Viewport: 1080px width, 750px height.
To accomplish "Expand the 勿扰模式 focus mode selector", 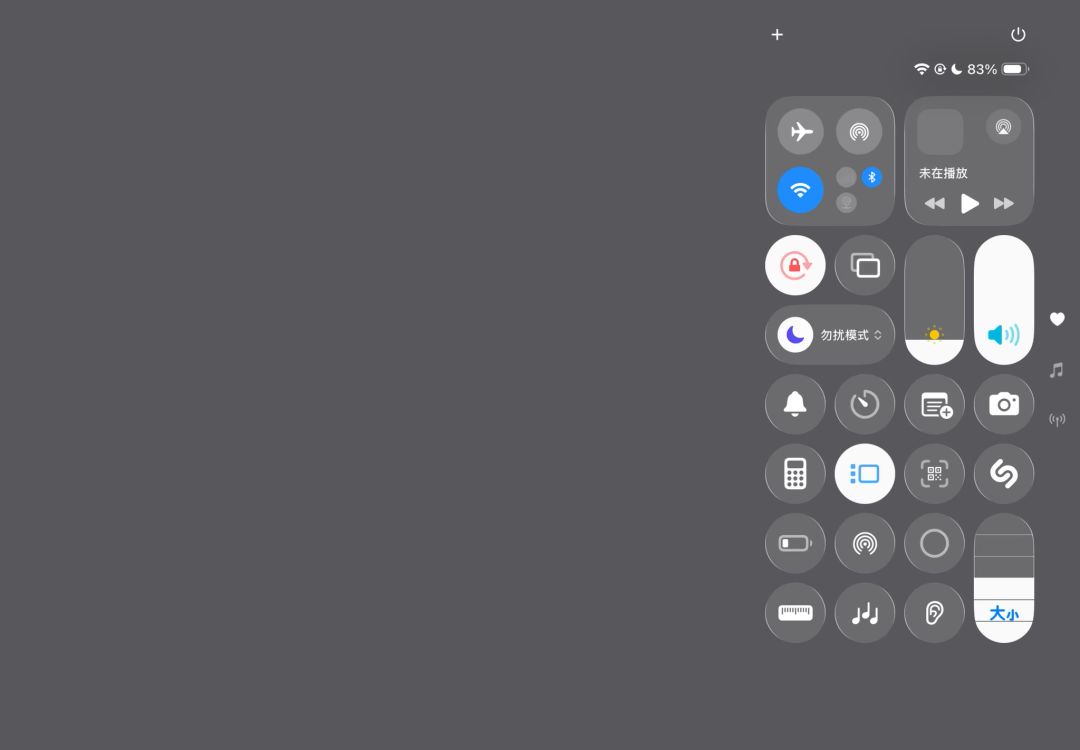I will point(851,335).
